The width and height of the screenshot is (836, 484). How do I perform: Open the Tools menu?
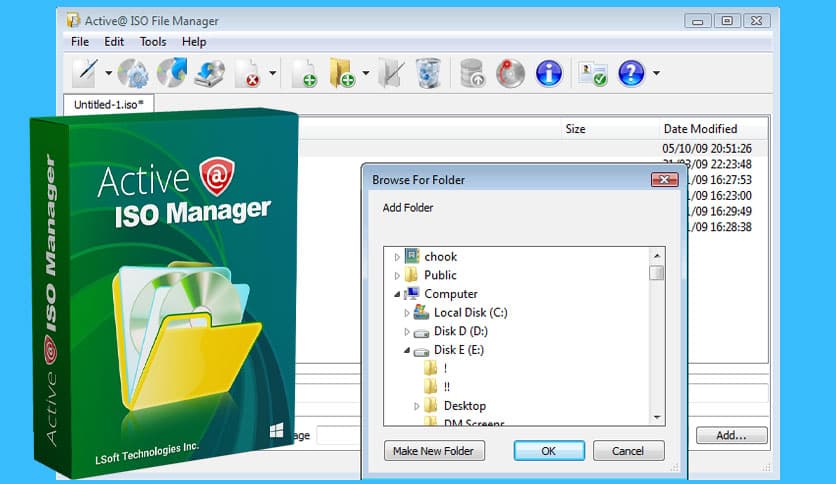pos(153,42)
